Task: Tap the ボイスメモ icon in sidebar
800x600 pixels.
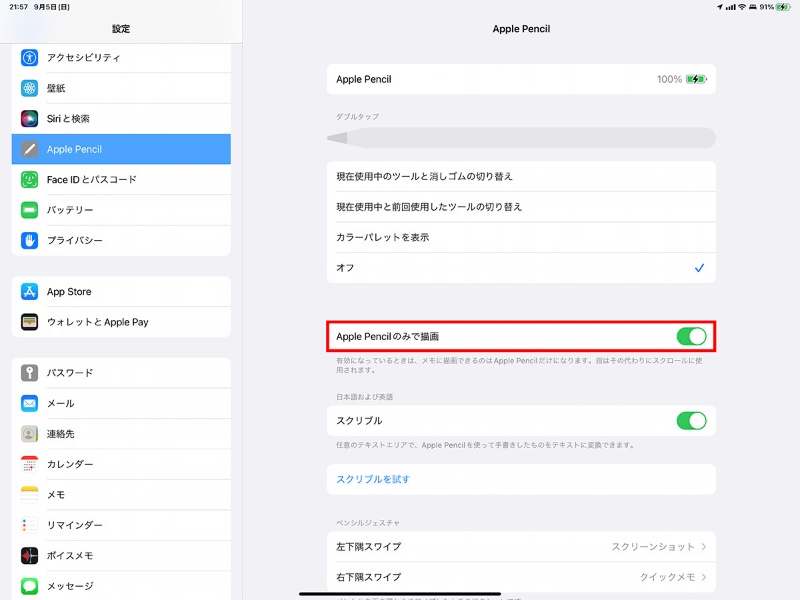Action: click(30, 556)
